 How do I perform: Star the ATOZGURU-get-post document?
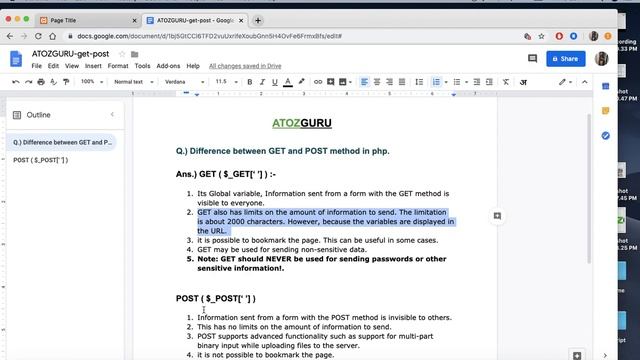point(122,54)
